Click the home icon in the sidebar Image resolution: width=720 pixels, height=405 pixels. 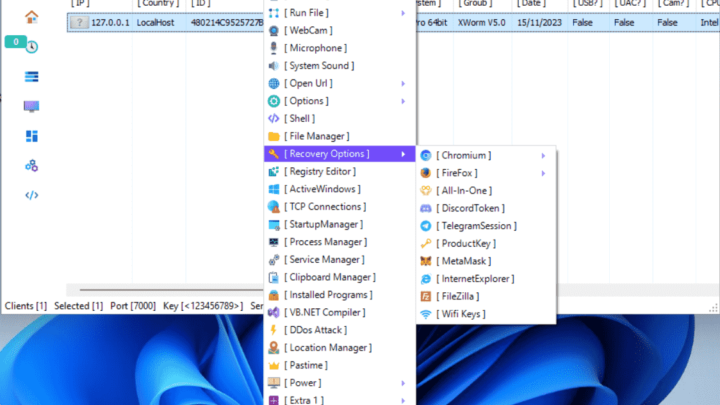tap(32, 17)
